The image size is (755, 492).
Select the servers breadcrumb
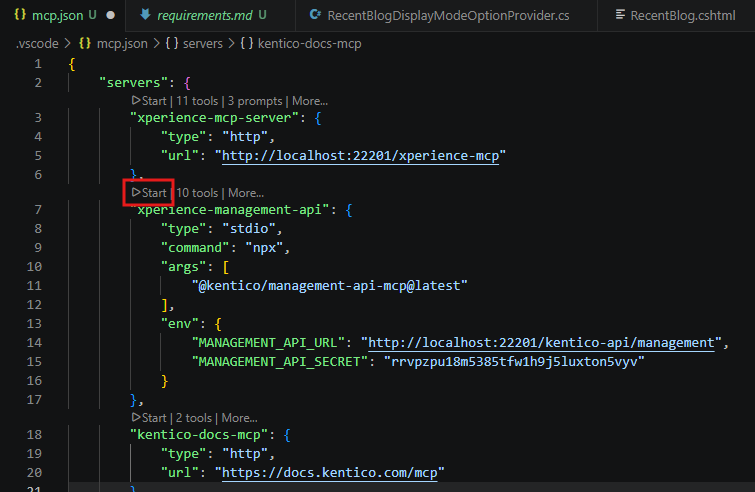[203, 44]
